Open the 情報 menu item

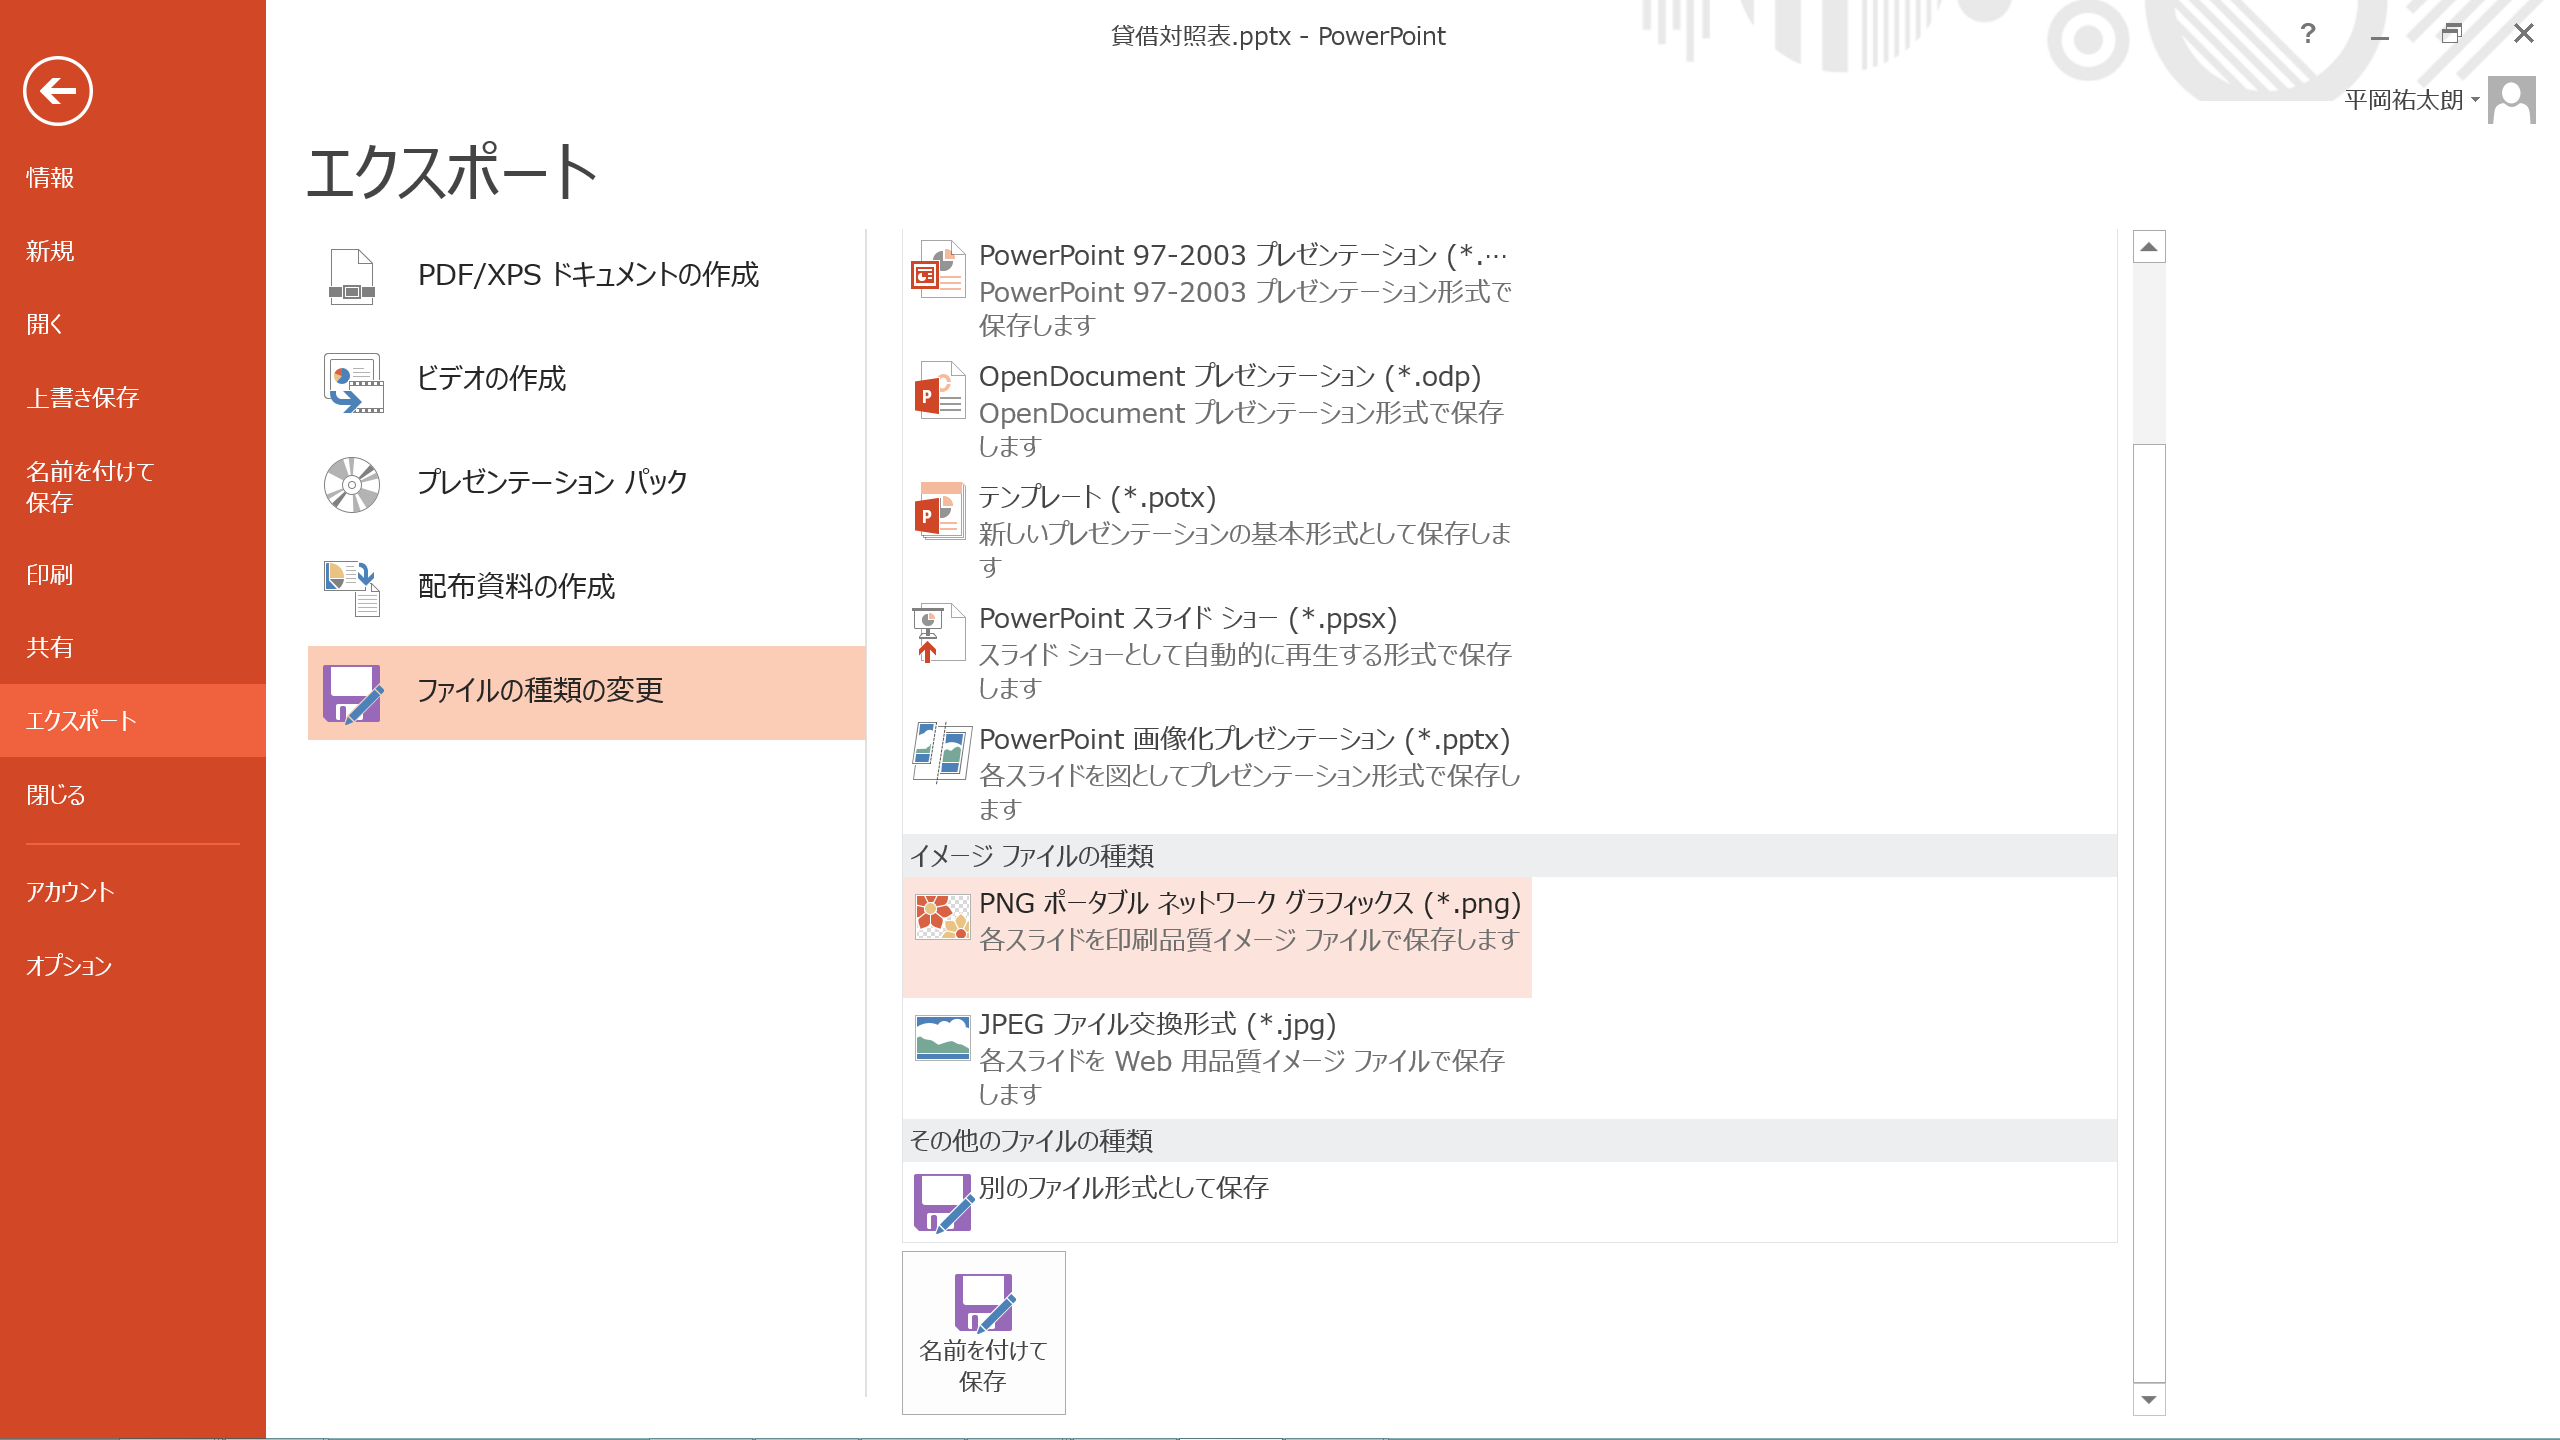point(50,178)
